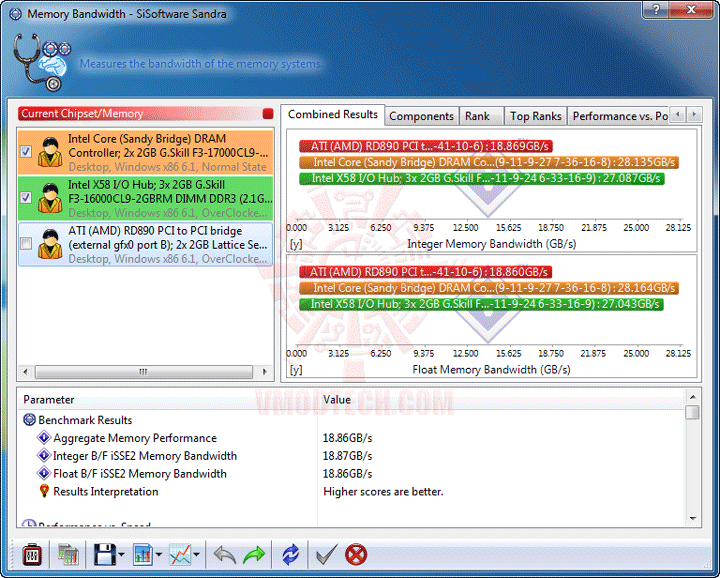Image resolution: width=720 pixels, height=578 pixels.
Task: Open the Top Ranks tab
Action: click(535, 116)
